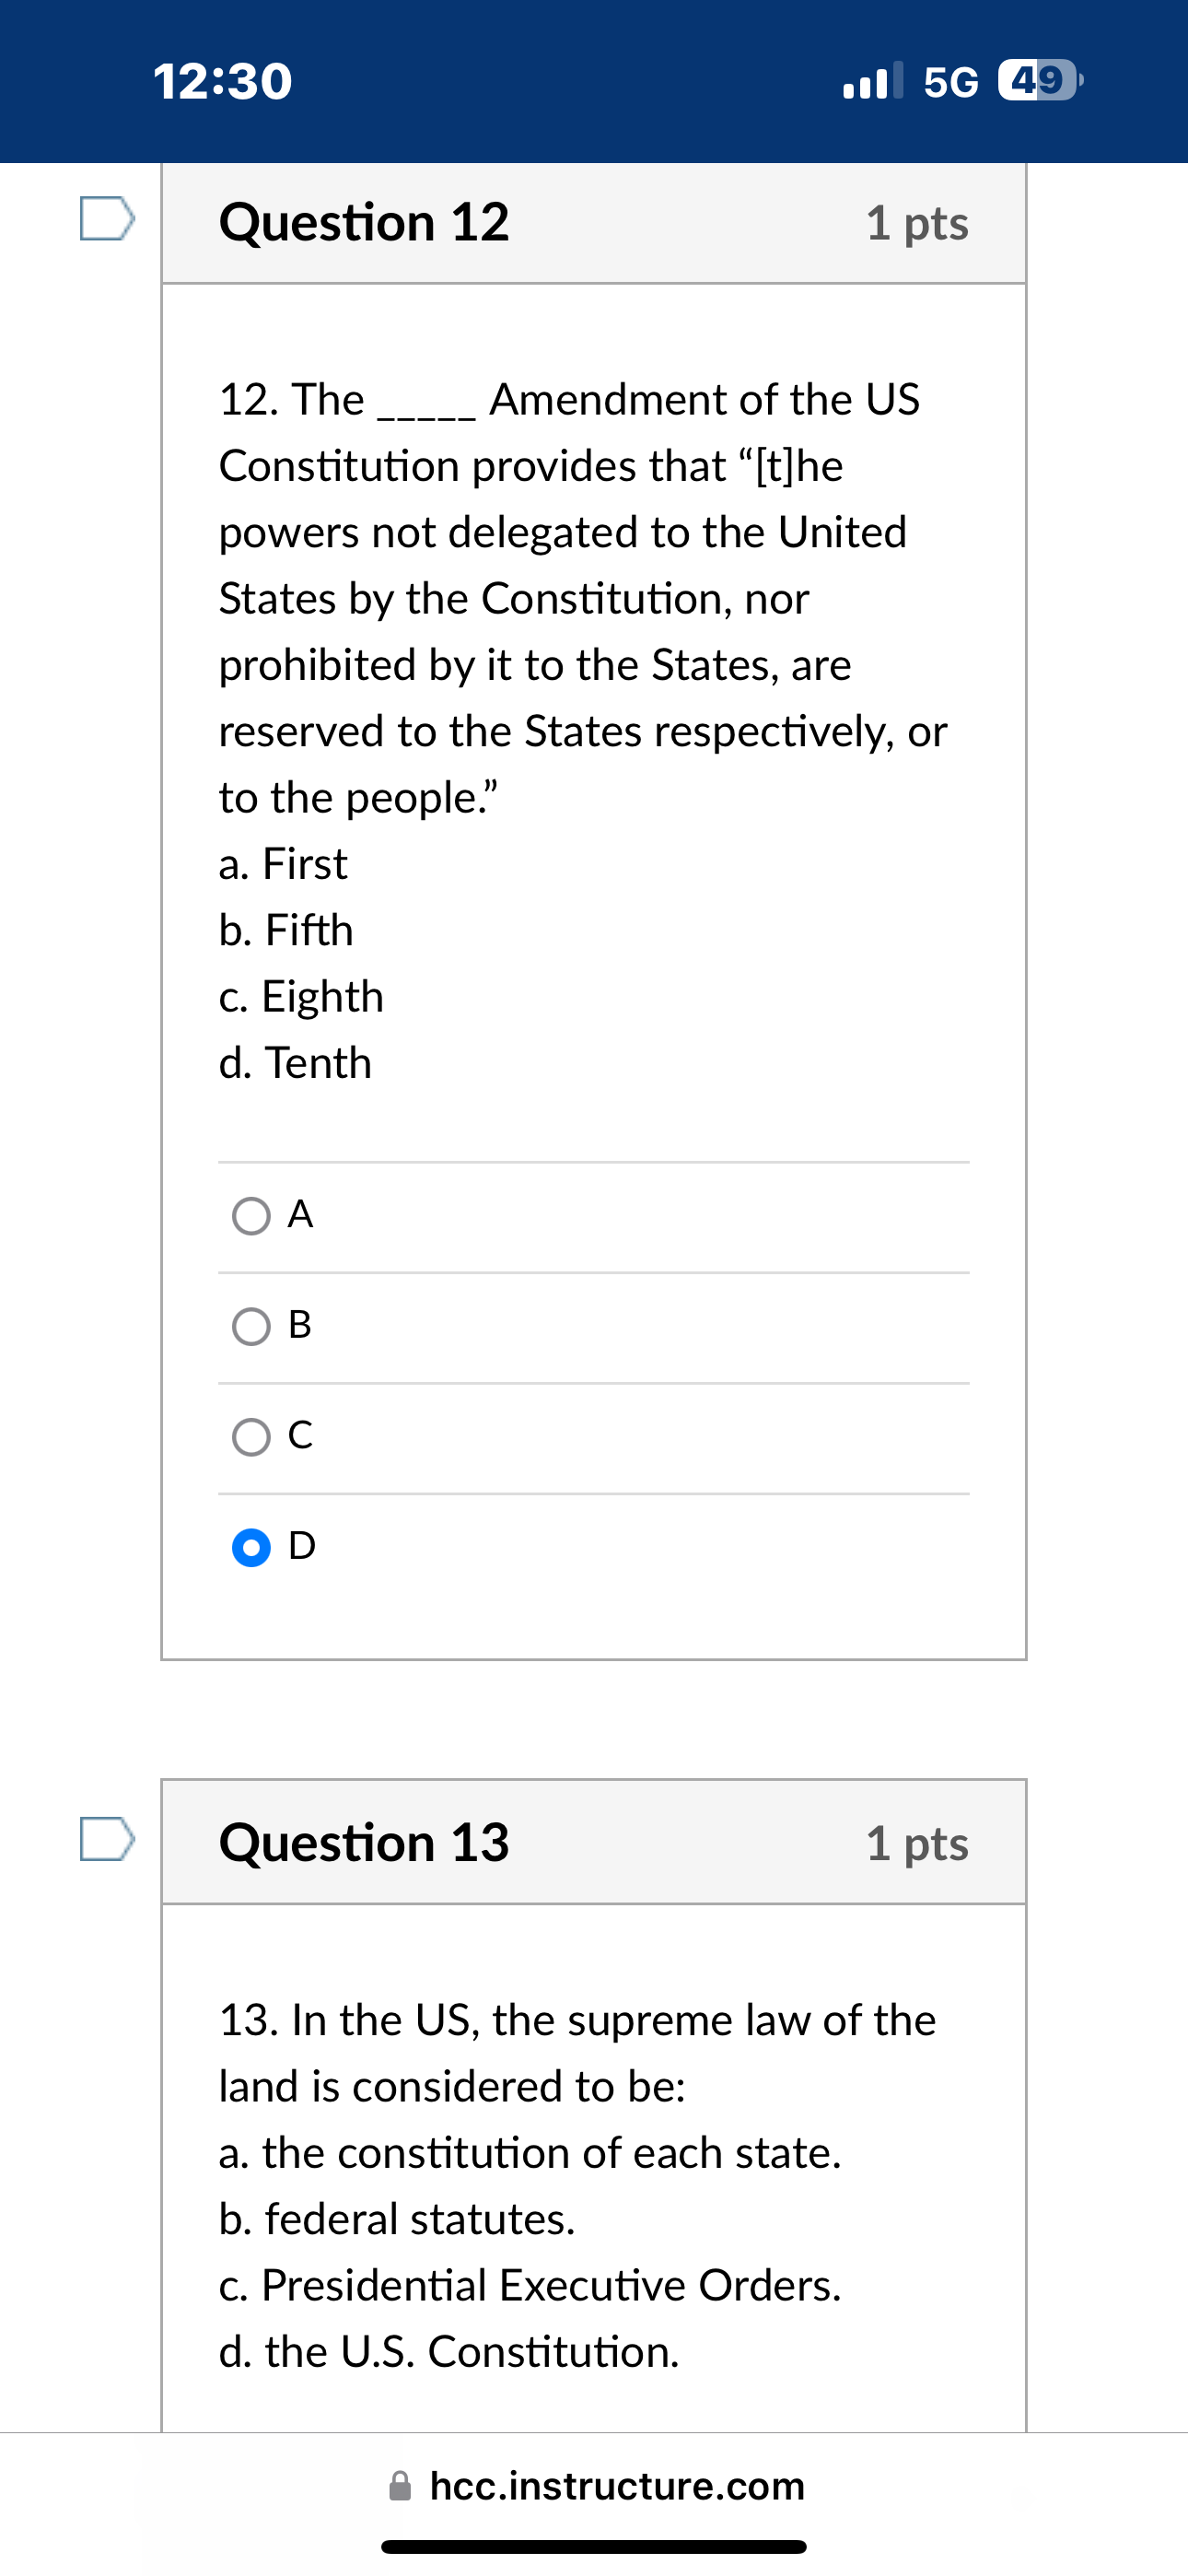Tap the home indicator bar
This screenshot has height=2576, width=1188.
click(594, 2546)
